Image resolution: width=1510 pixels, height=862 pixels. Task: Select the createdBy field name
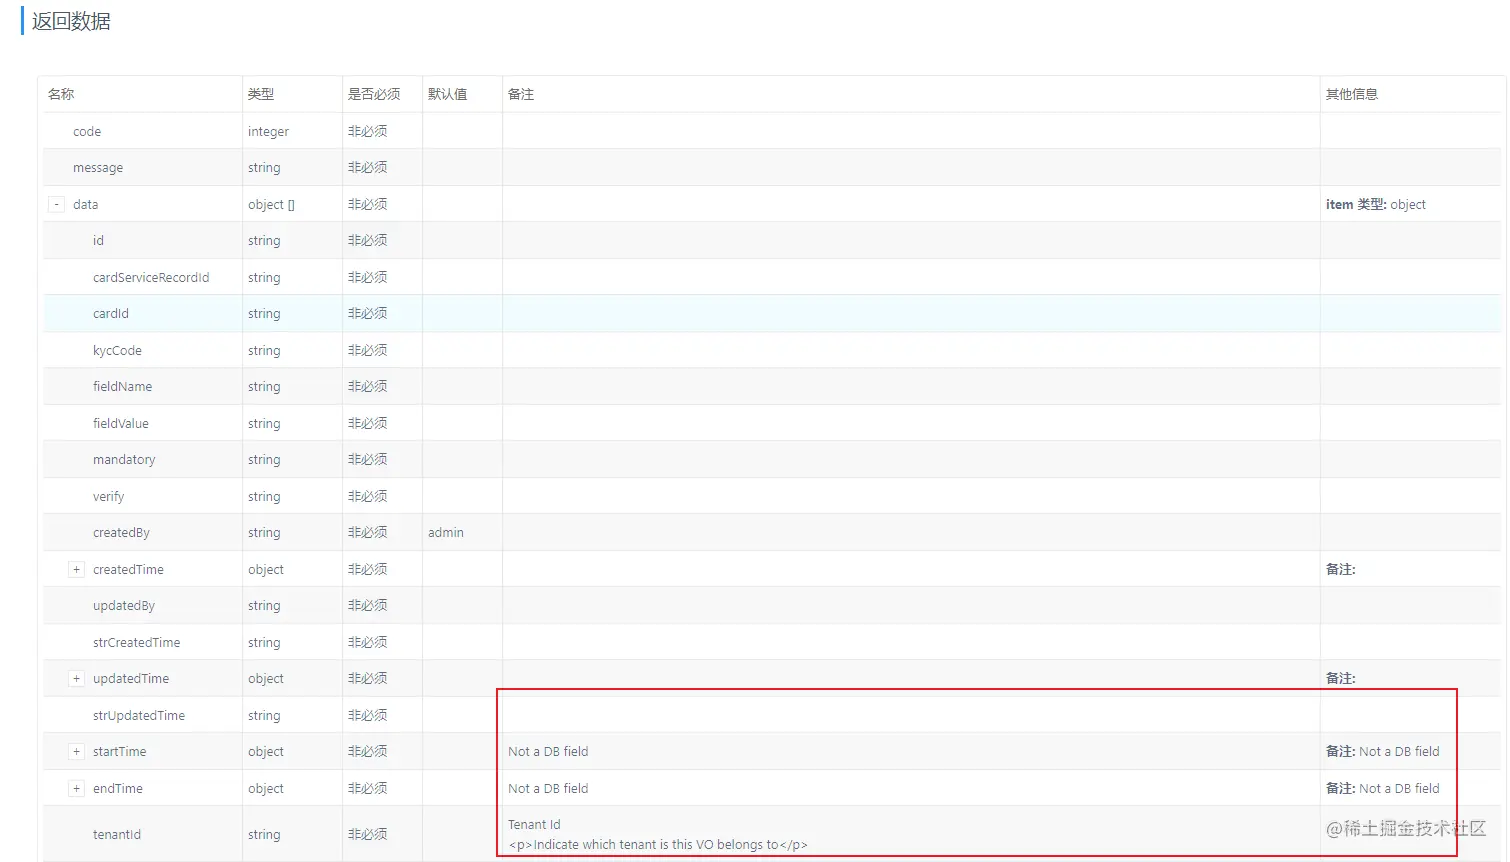(x=121, y=532)
